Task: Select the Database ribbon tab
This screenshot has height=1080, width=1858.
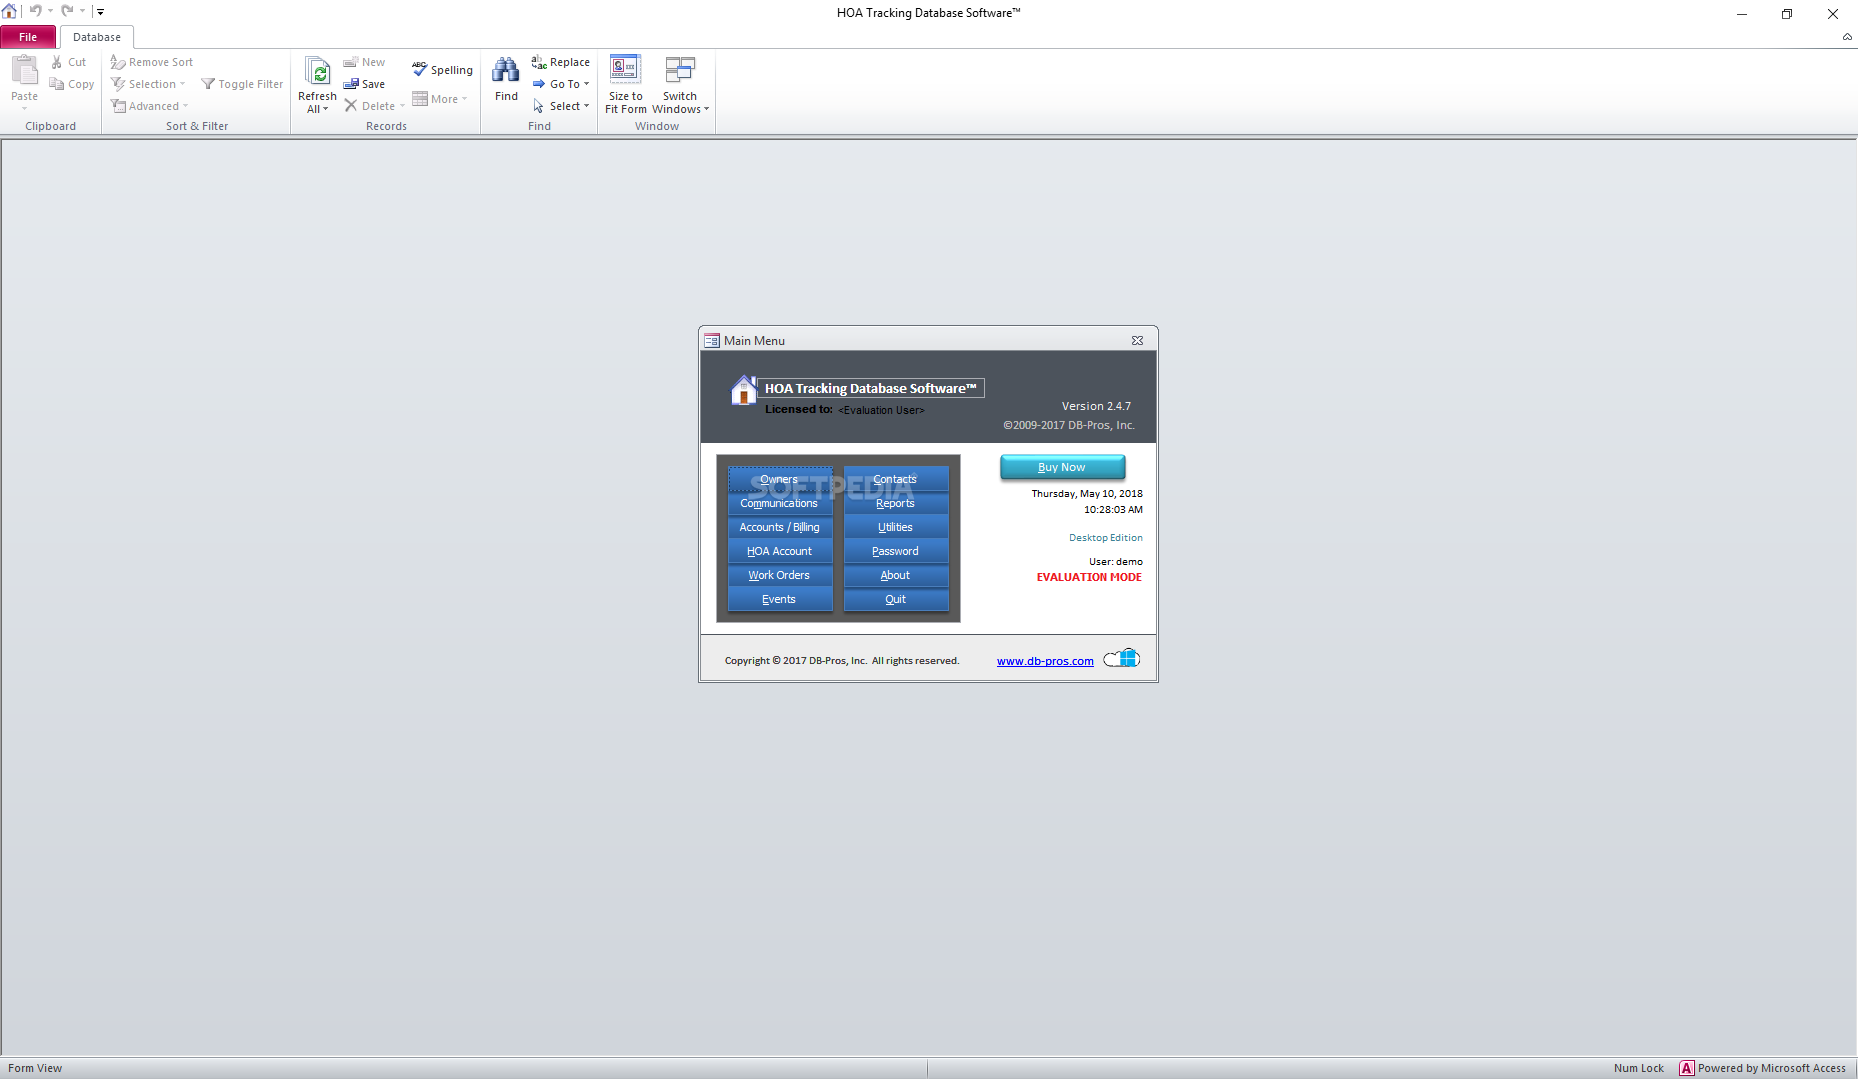Action: coord(97,37)
